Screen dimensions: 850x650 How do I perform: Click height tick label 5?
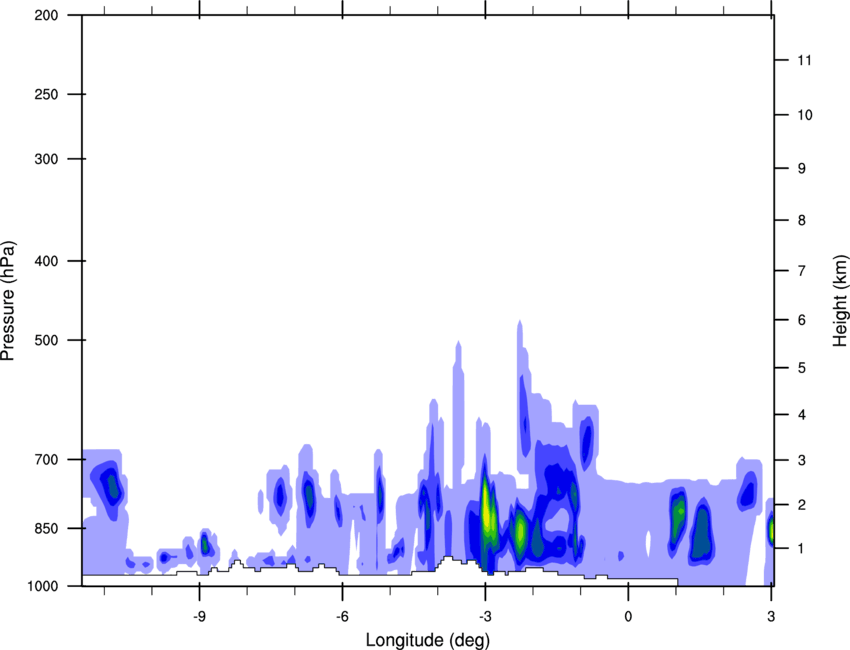pyautogui.click(x=802, y=368)
